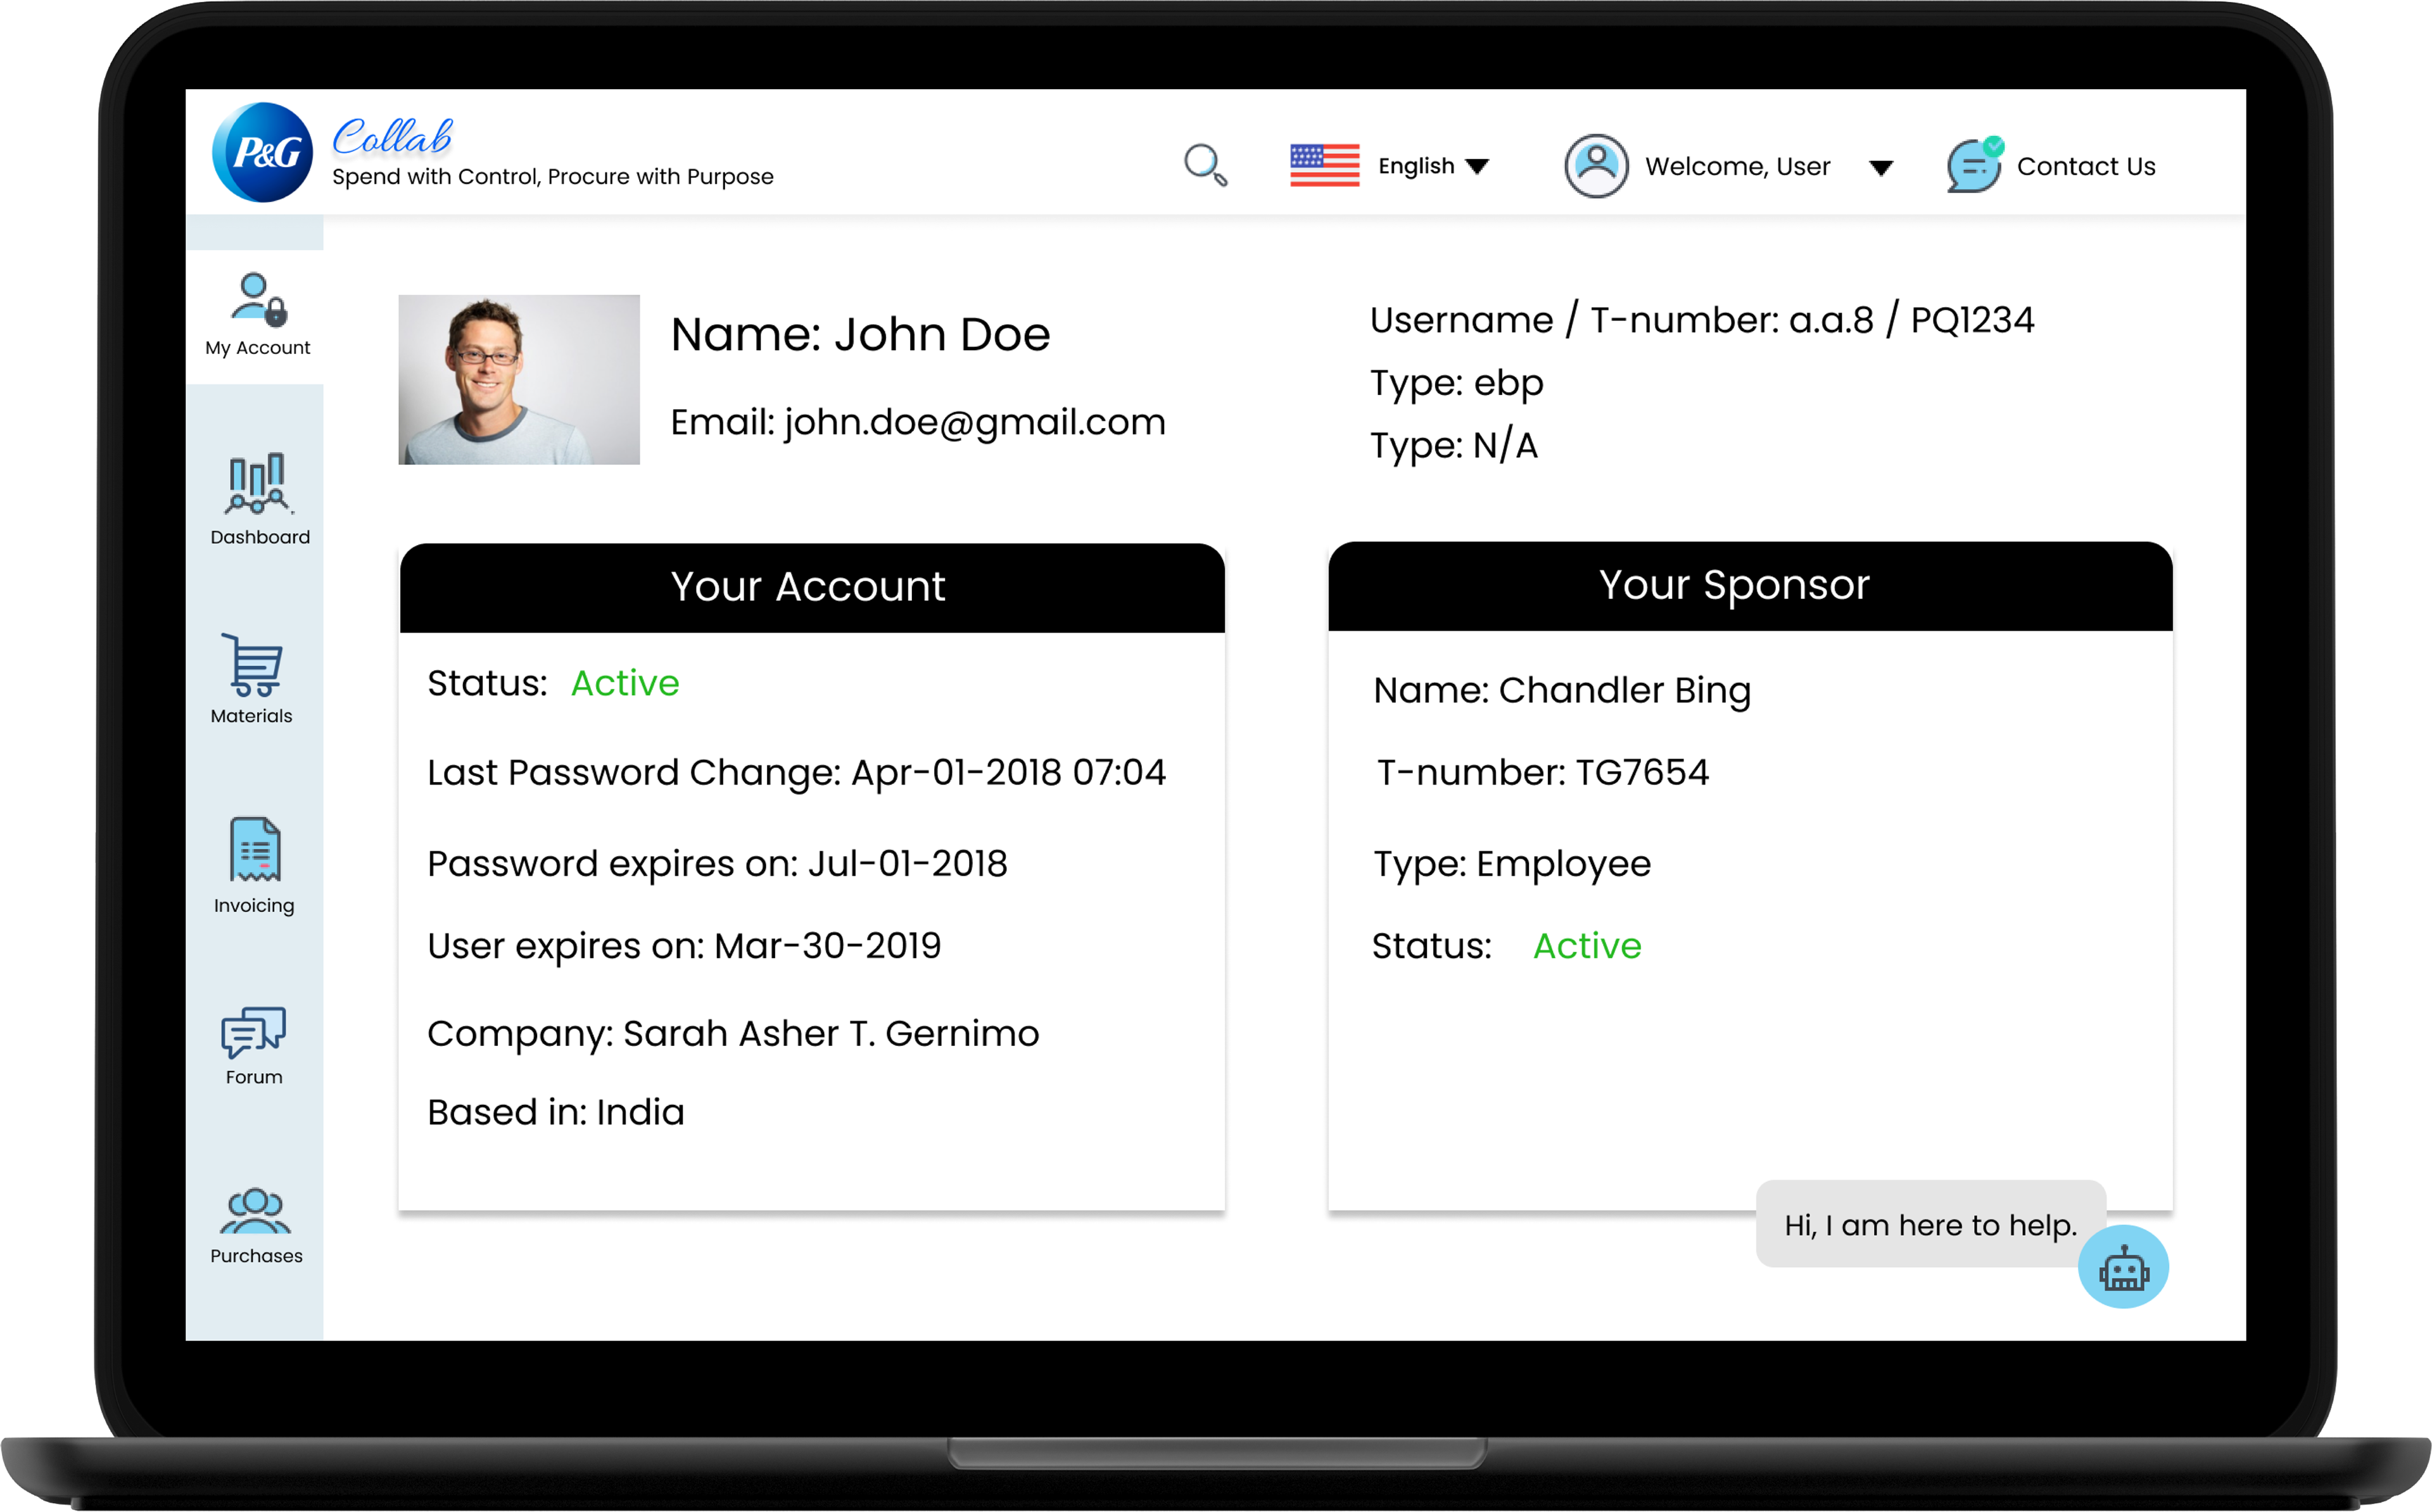Click "Last Password Change: Apr-01-2018 07:04"
This screenshot has width=2432, height=1512.
point(796,773)
